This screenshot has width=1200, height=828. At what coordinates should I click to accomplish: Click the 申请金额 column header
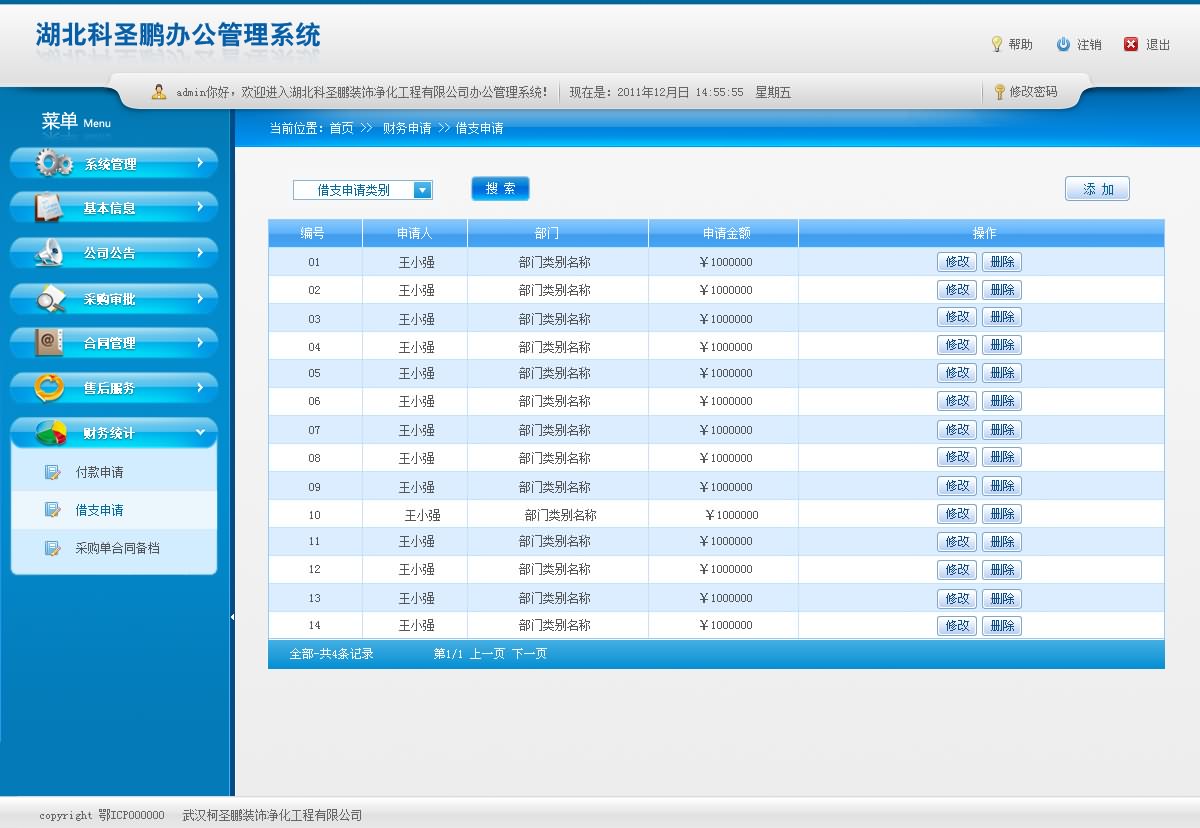pos(723,233)
